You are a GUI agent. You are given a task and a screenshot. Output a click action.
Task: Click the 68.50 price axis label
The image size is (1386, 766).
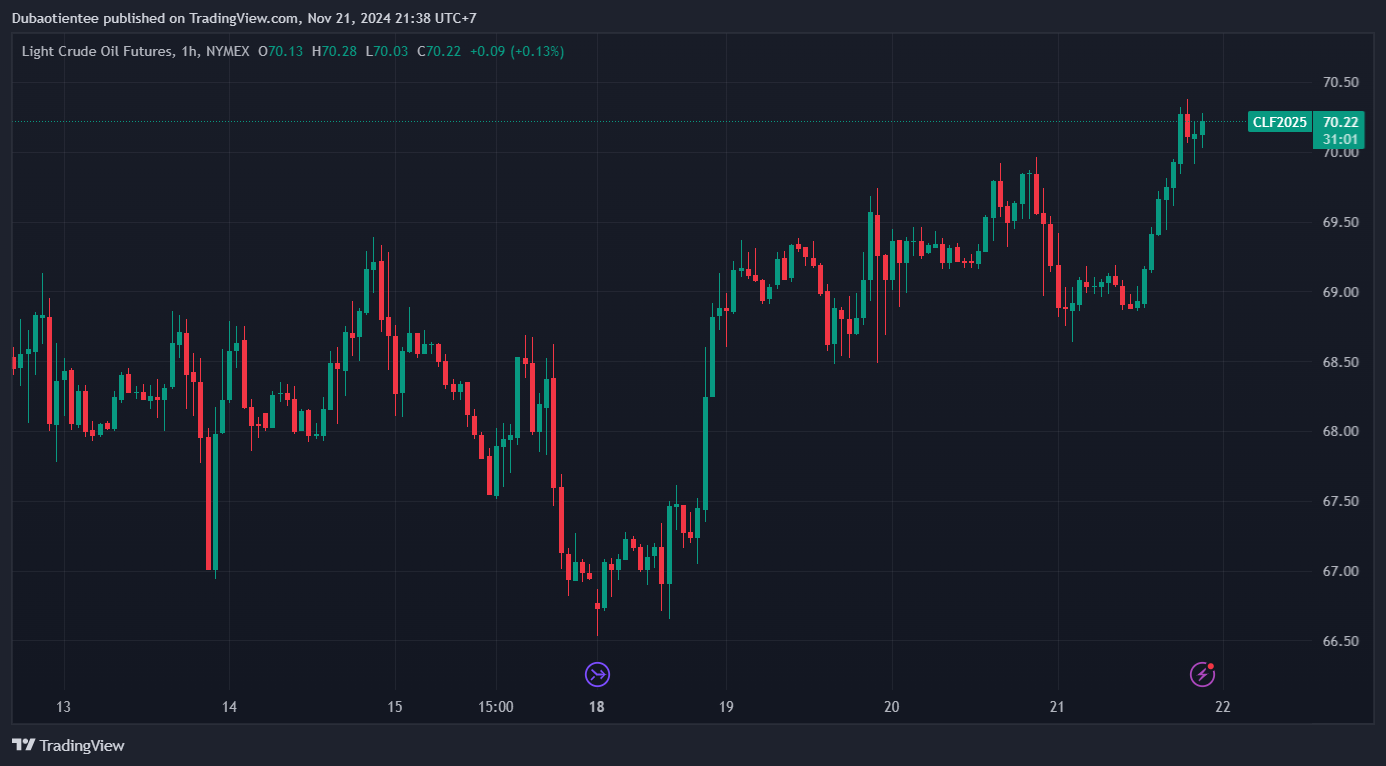[x=1340, y=362]
